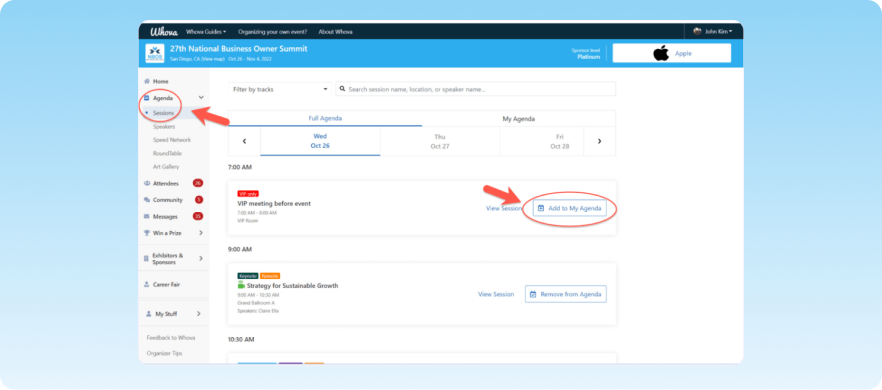
Task: Click the green Keynote tag
Action: tap(248, 276)
